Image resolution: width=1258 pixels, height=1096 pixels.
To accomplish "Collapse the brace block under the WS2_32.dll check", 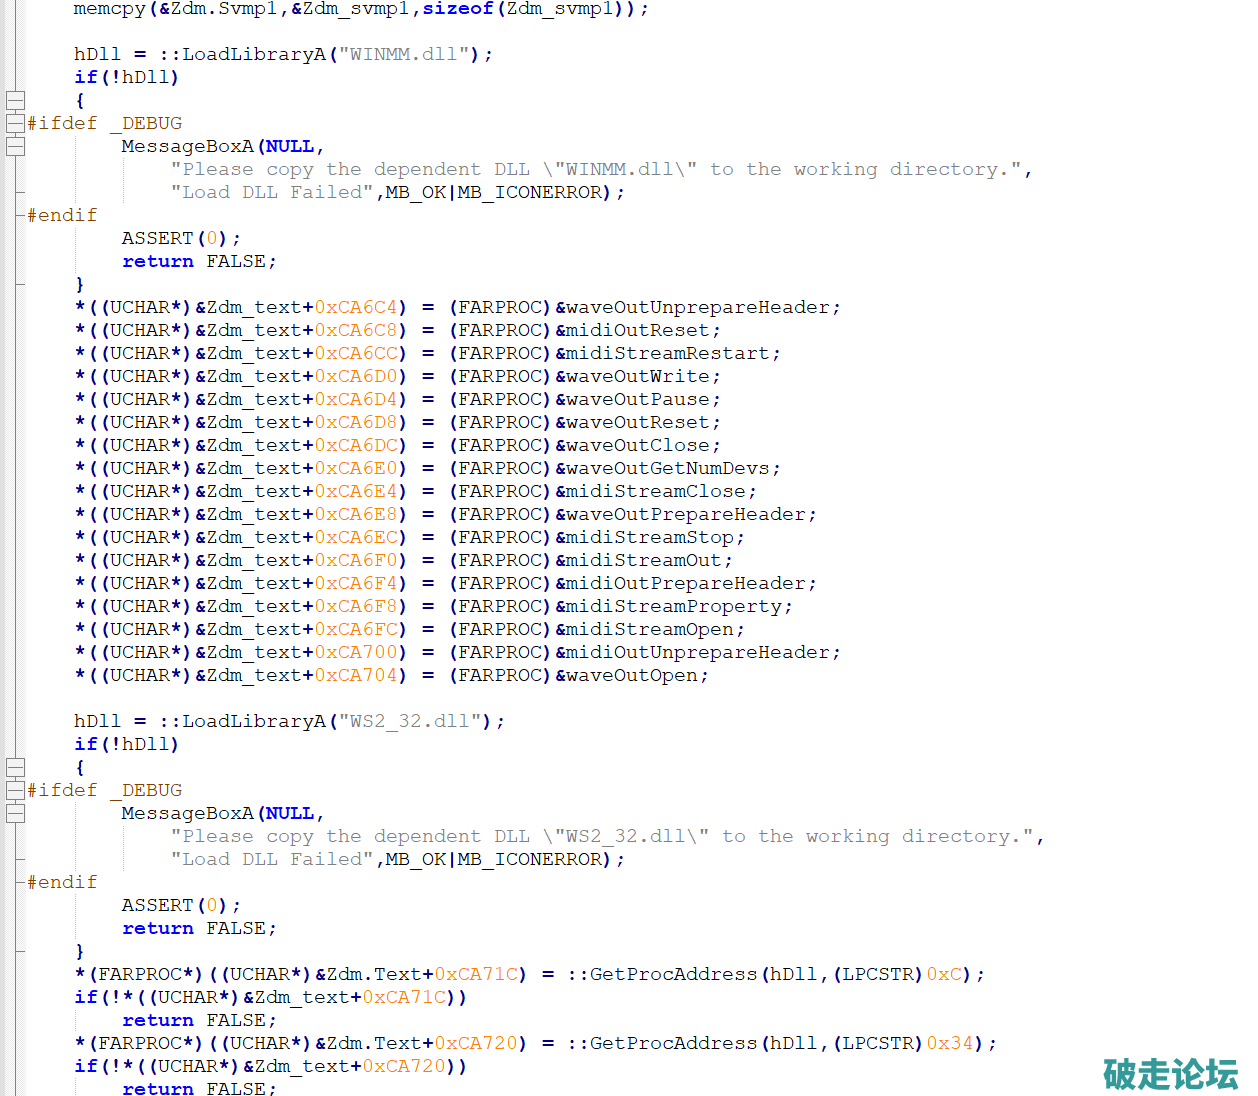I will 15,767.
